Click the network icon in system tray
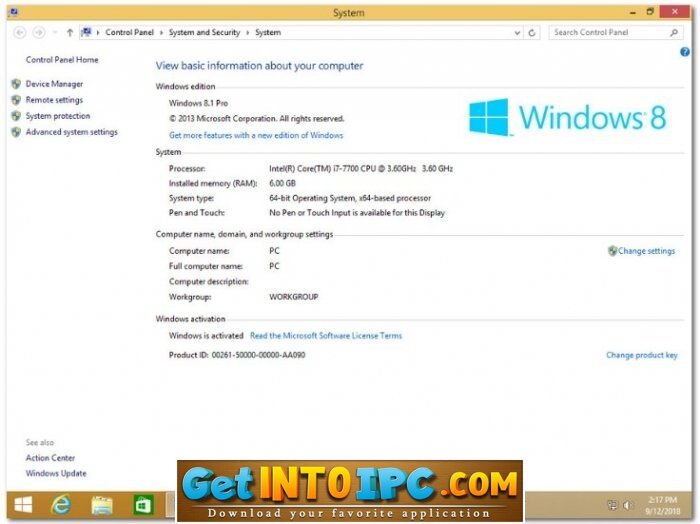 612,505
